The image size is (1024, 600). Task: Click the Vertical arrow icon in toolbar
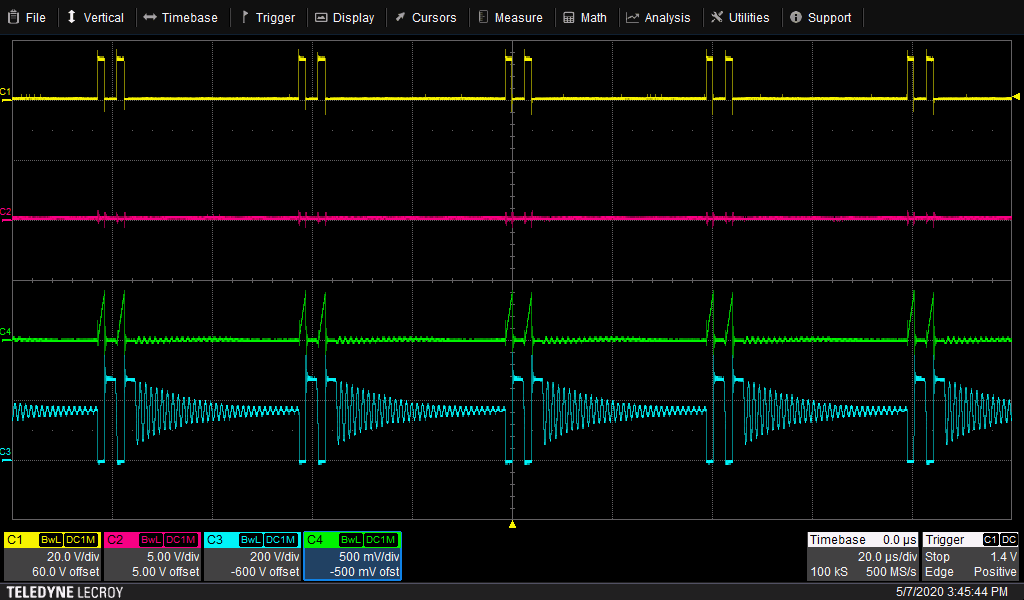click(x=70, y=17)
